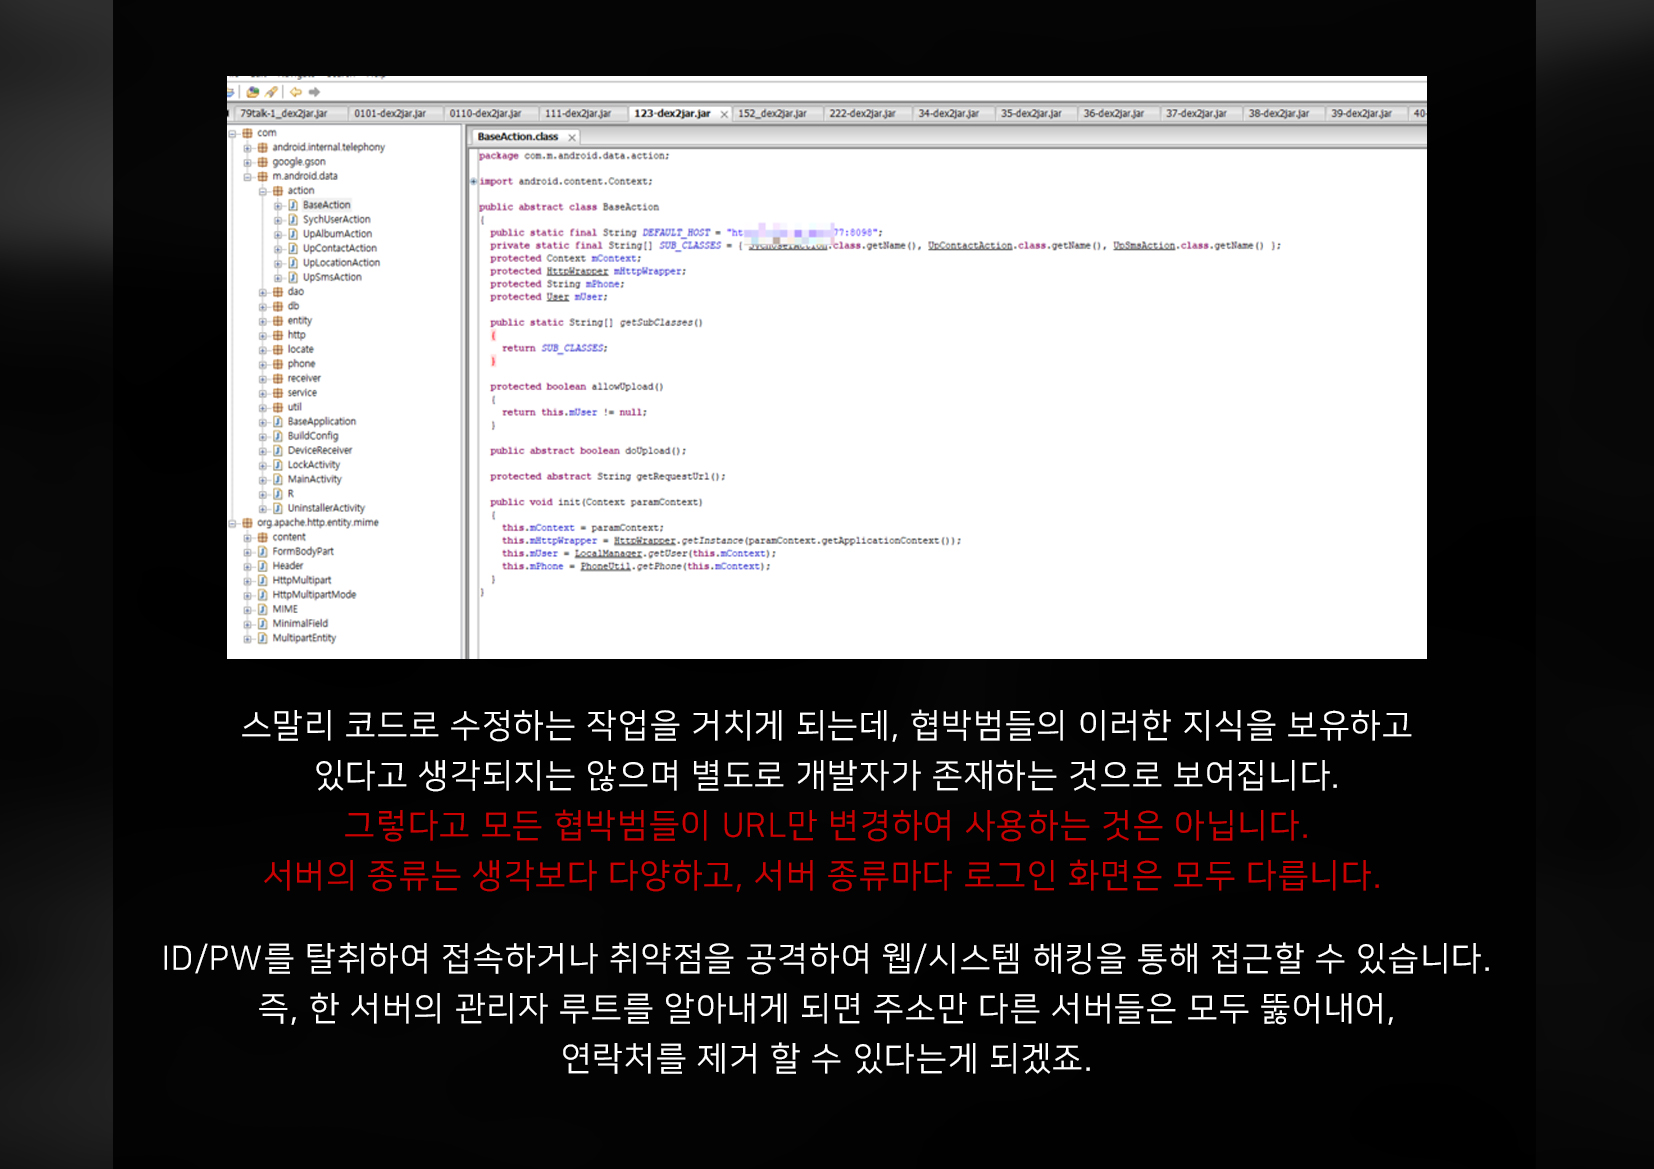Viewport: 1654px width, 1169px height.
Task: Follow the LocalManager link in init method
Action: [x=609, y=553]
